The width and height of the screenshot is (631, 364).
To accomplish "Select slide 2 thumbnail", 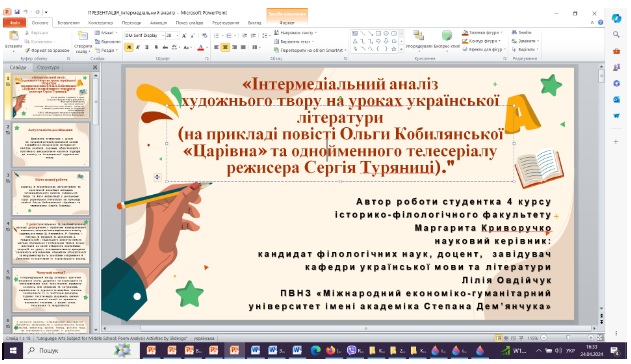I will point(50,145).
